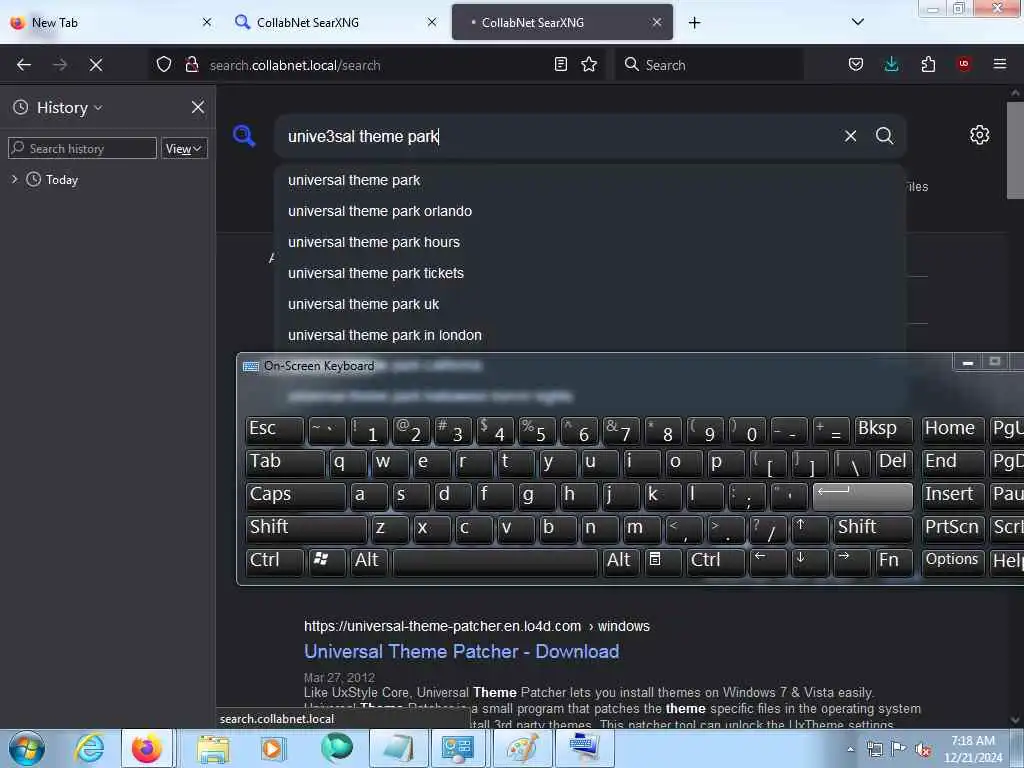Tap Home key on On-Screen Keyboard
The width and height of the screenshot is (1024, 768).
pyautogui.click(x=952, y=430)
